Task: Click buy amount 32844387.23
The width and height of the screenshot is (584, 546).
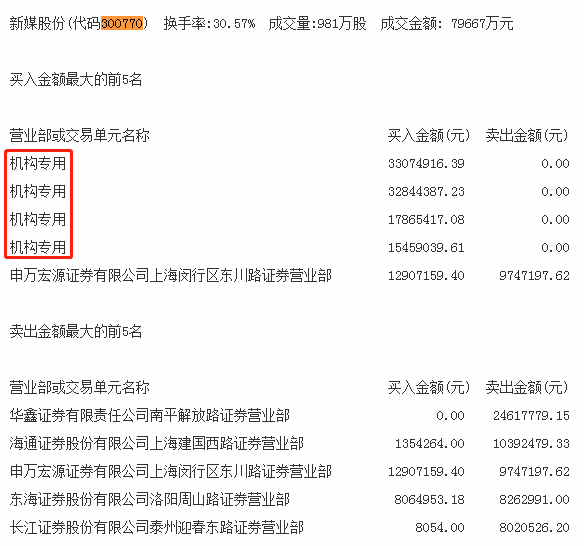Action: click(x=426, y=192)
